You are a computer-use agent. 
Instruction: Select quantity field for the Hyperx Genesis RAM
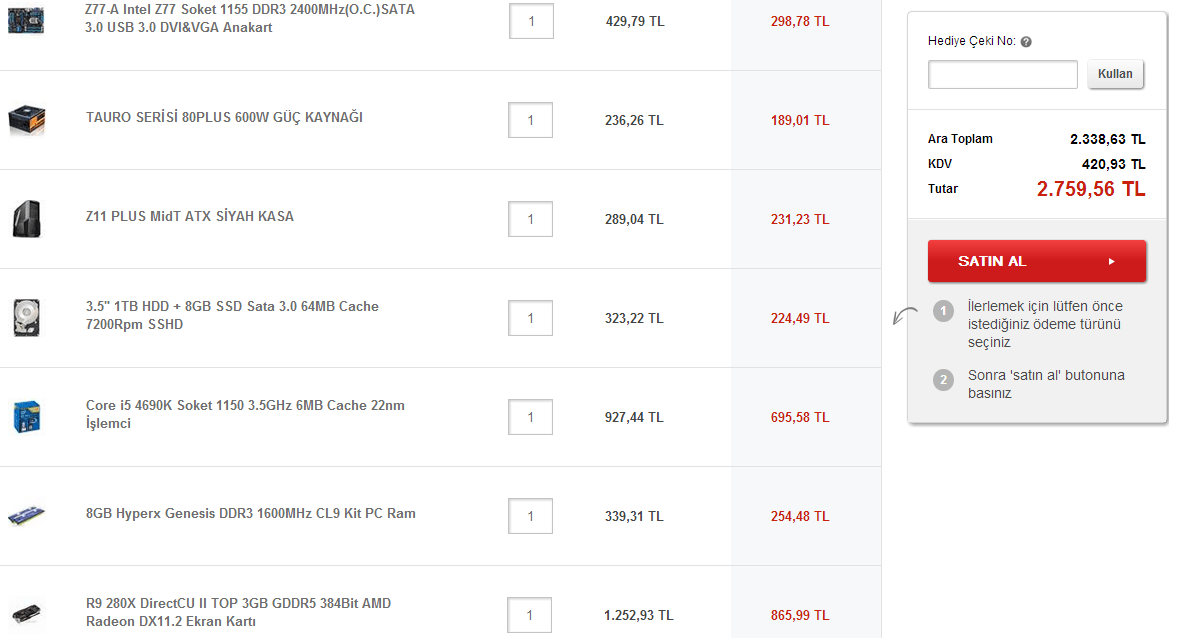click(531, 516)
